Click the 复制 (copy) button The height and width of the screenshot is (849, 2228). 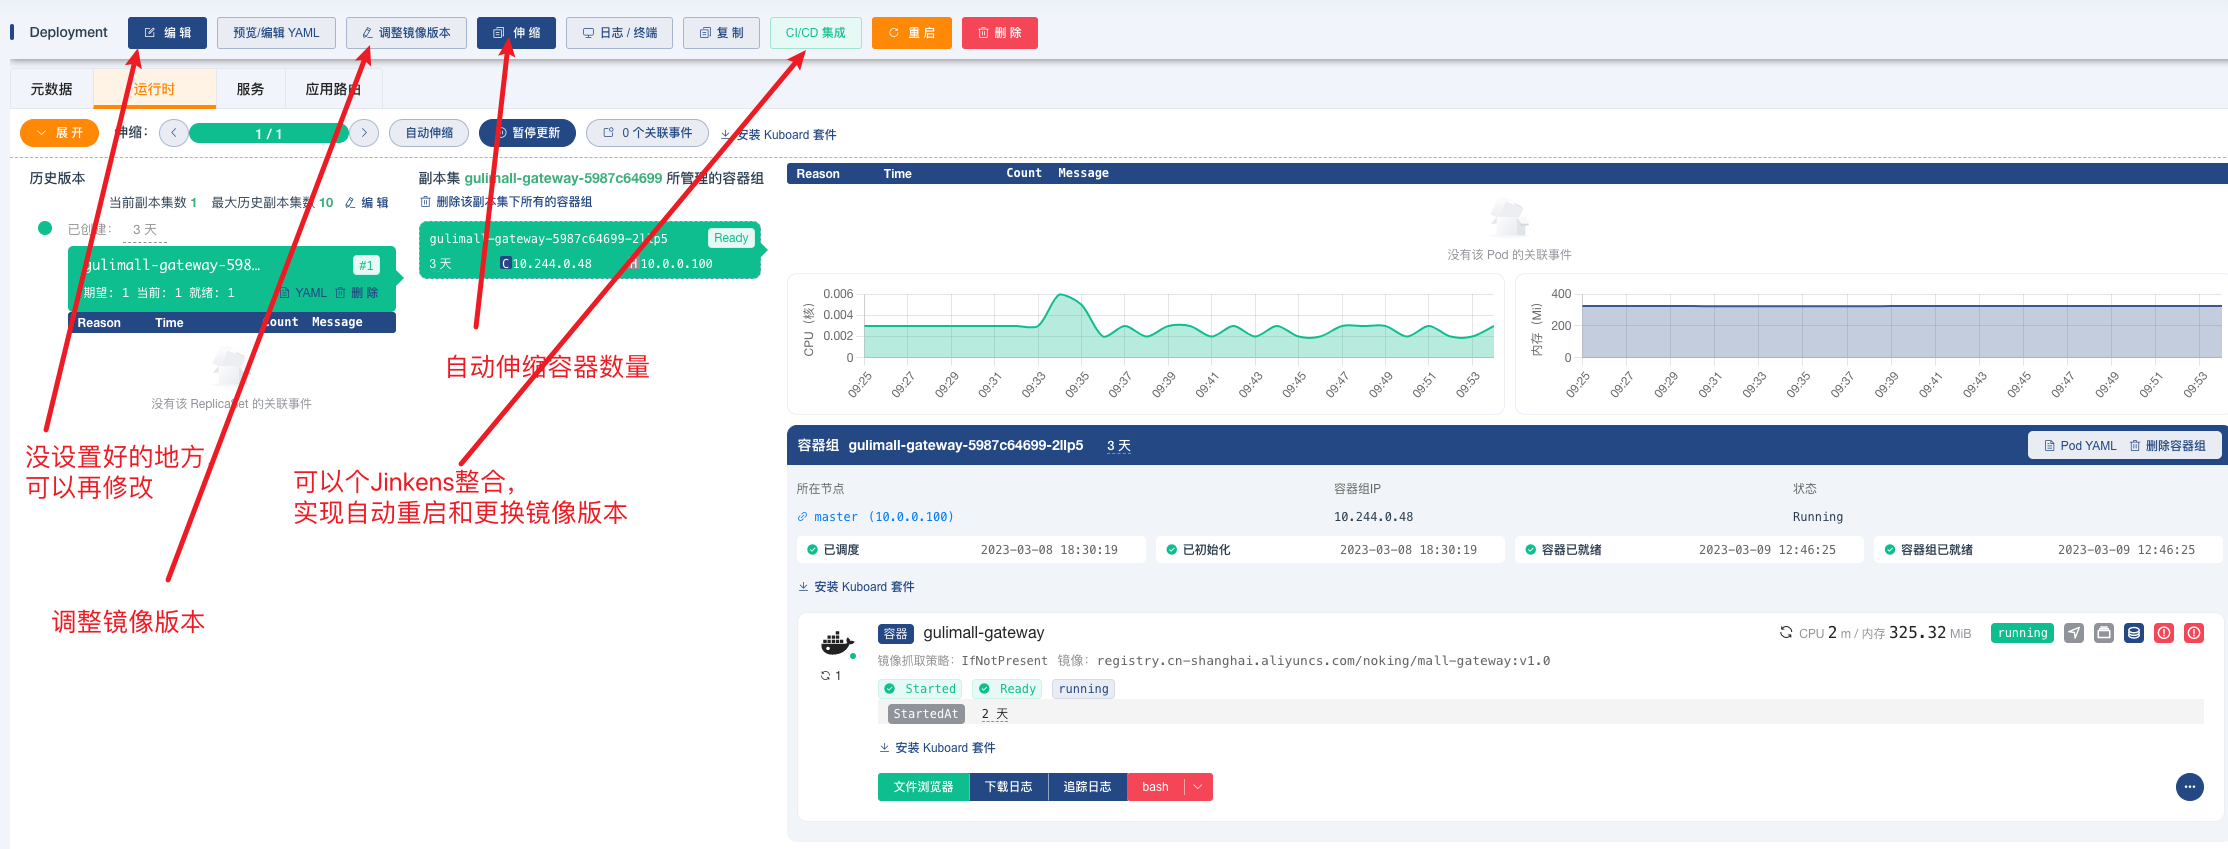click(x=721, y=33)
